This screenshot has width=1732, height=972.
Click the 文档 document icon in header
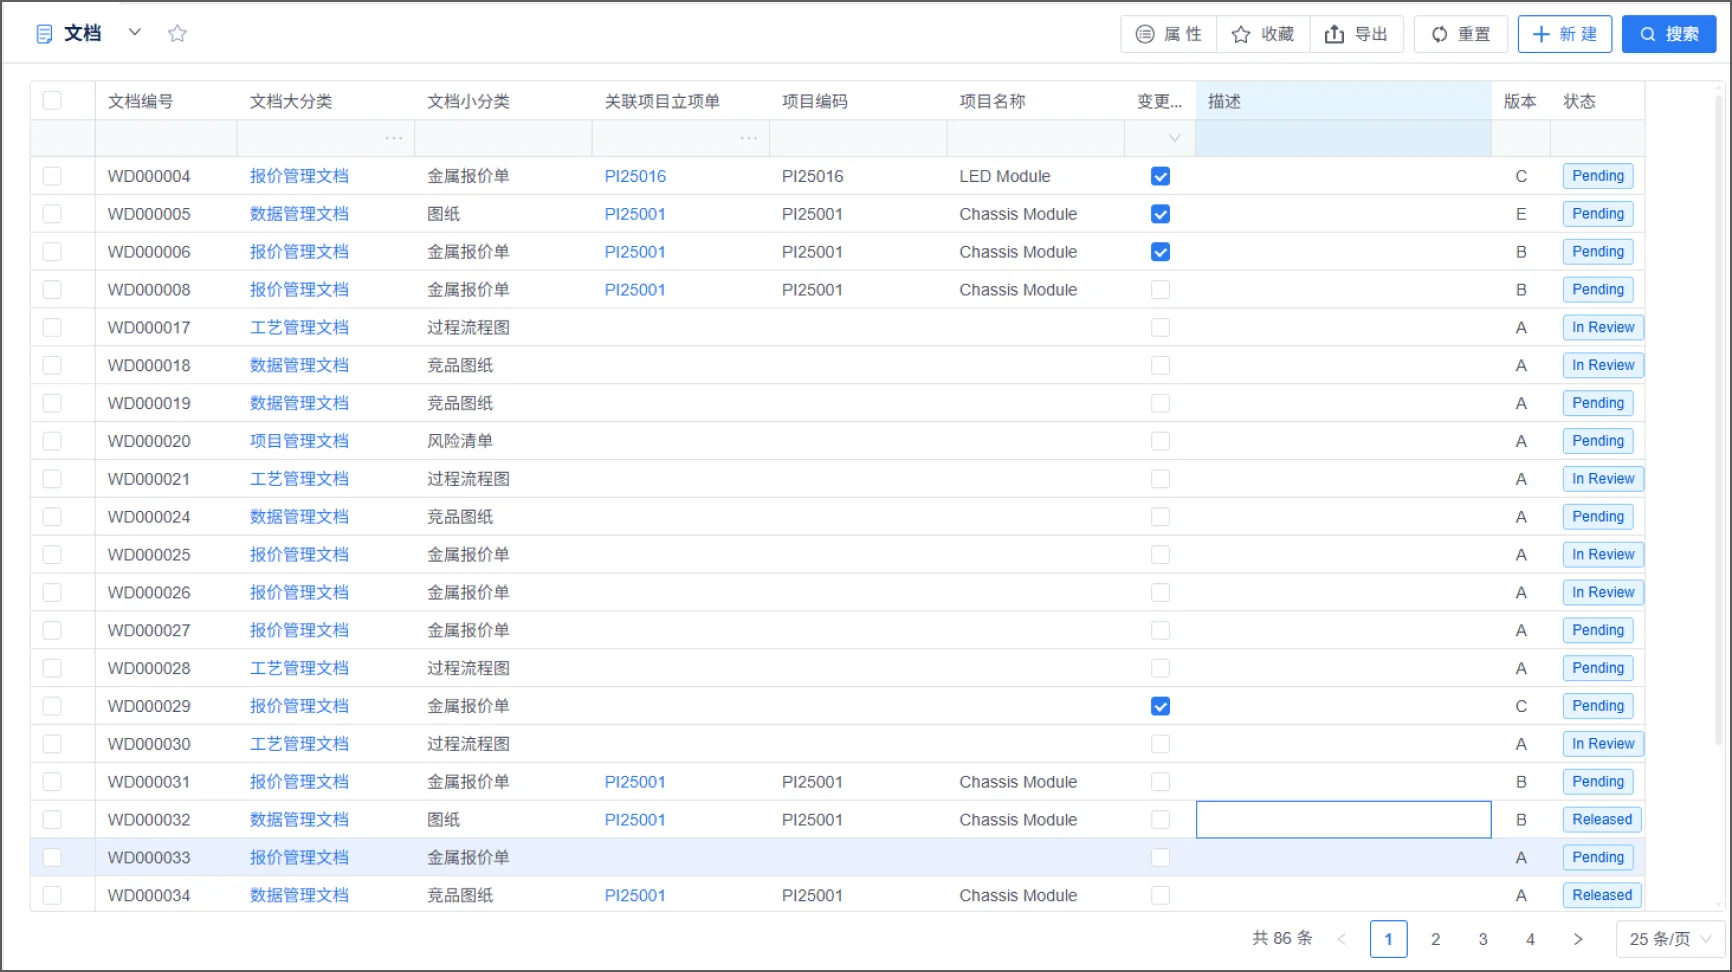(x=44, y=34)
